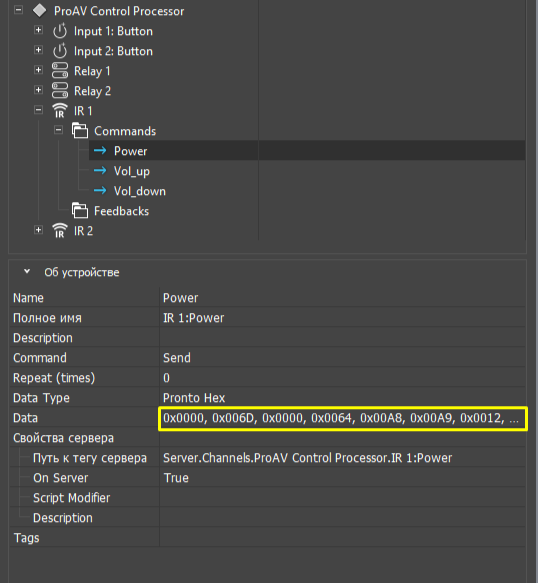This screenshot has height=583, width=538.
Task: Select the IR 2 label
Action: (x=83, y=231)
